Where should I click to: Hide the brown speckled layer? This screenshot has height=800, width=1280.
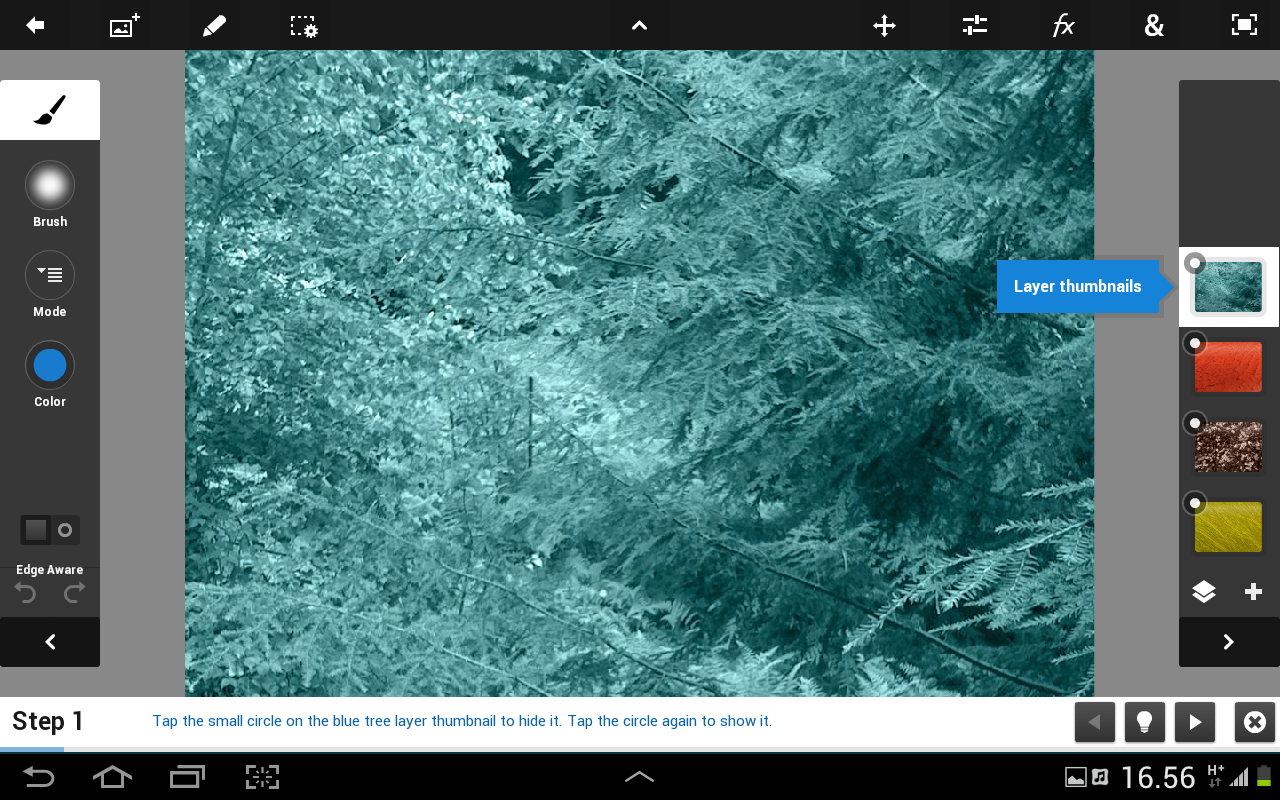tap(1194, 423)
